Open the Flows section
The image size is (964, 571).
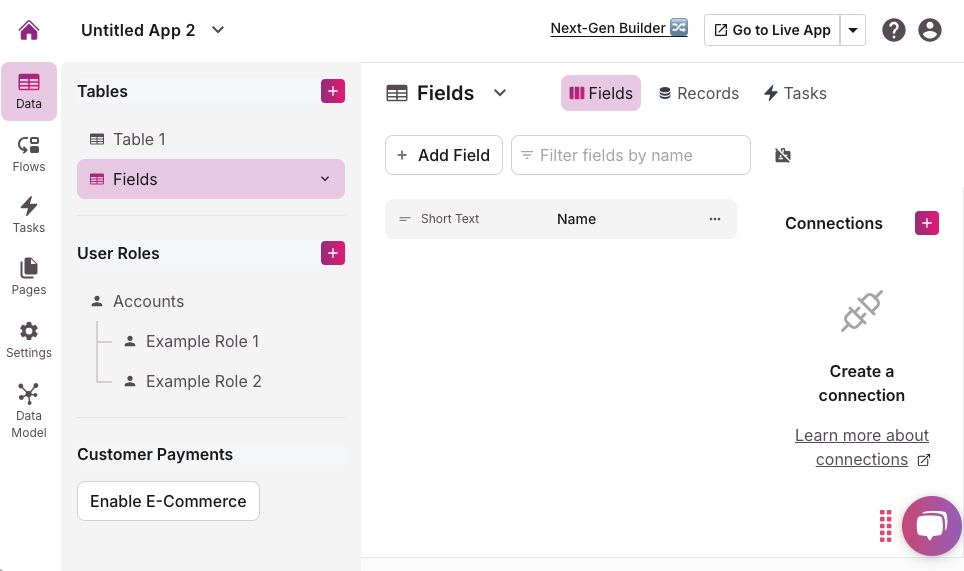point(29,154)
